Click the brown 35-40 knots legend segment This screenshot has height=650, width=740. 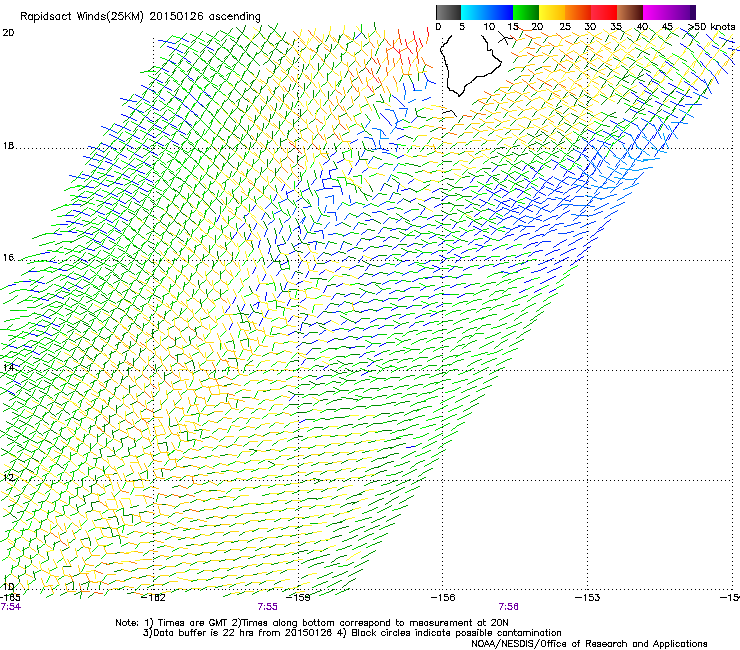pyautogui.click(x=630, y=12)
